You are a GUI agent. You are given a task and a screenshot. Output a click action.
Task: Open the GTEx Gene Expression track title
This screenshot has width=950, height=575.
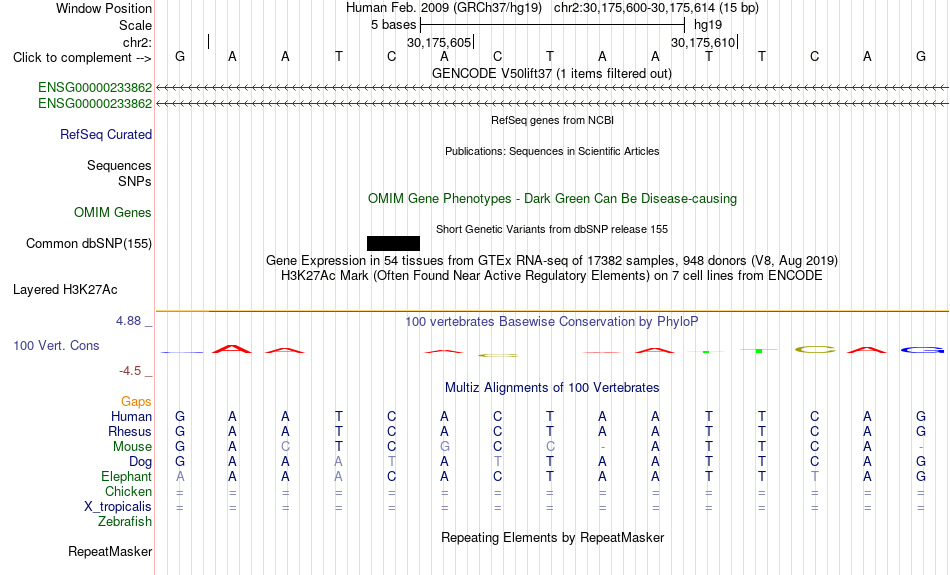(552, 261)
